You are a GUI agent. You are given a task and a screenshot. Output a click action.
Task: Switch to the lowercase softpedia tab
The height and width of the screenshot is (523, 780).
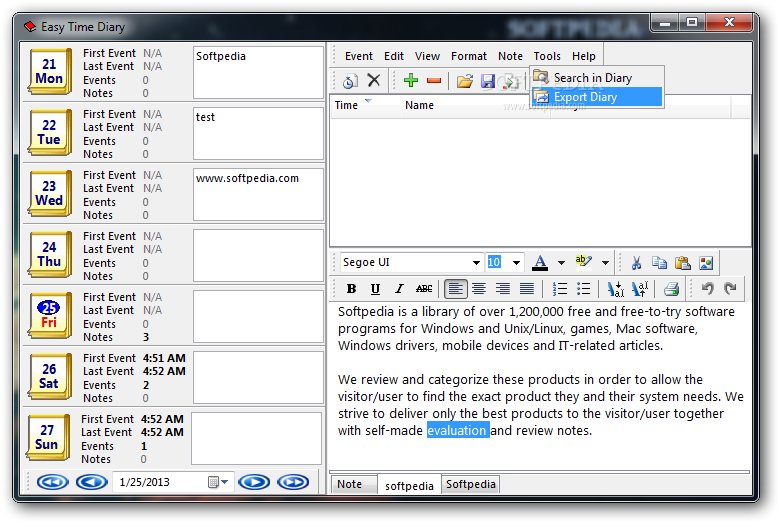pyautogui.click(x=409, y=485)
